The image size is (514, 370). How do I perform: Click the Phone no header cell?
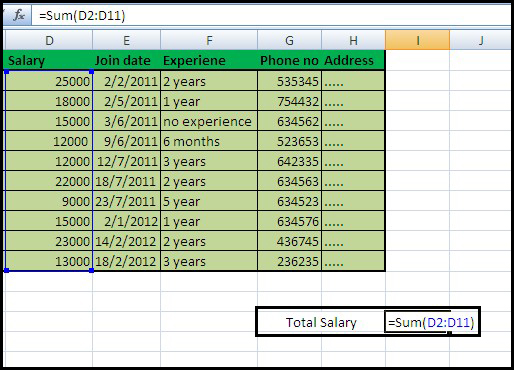click(x=289, y=60)
